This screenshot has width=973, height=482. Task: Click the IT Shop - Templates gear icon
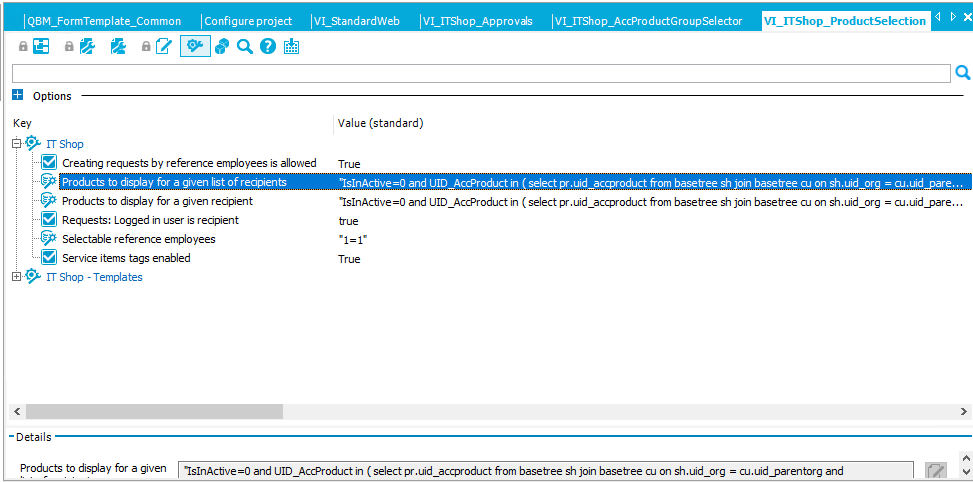(x=34, y=277)
